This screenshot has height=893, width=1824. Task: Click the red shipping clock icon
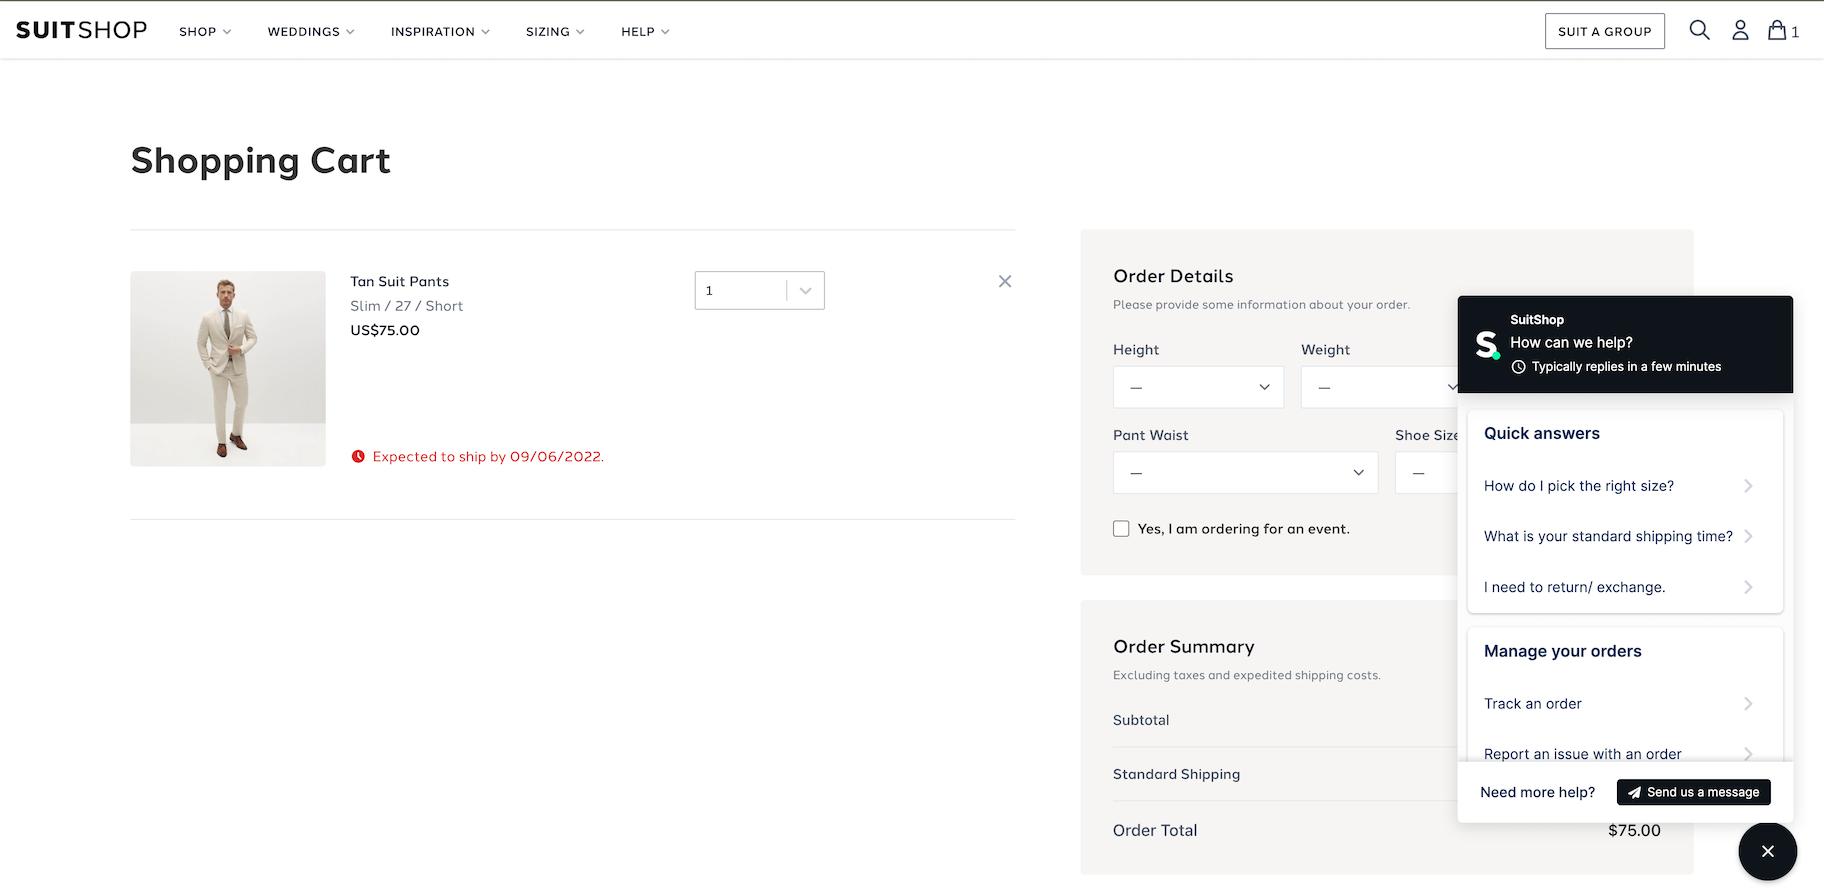pos(358,457)
